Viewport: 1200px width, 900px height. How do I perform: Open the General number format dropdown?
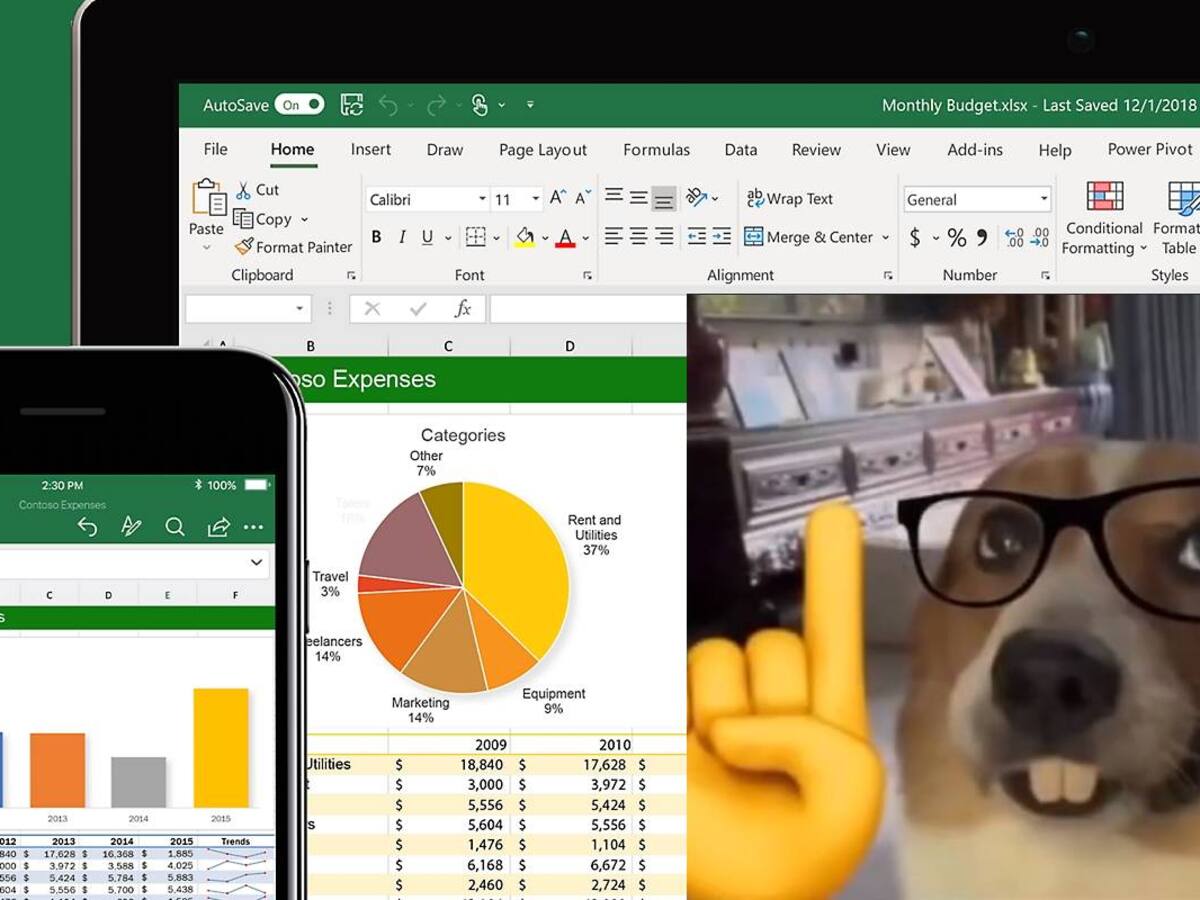click(x=1044, y=198)
